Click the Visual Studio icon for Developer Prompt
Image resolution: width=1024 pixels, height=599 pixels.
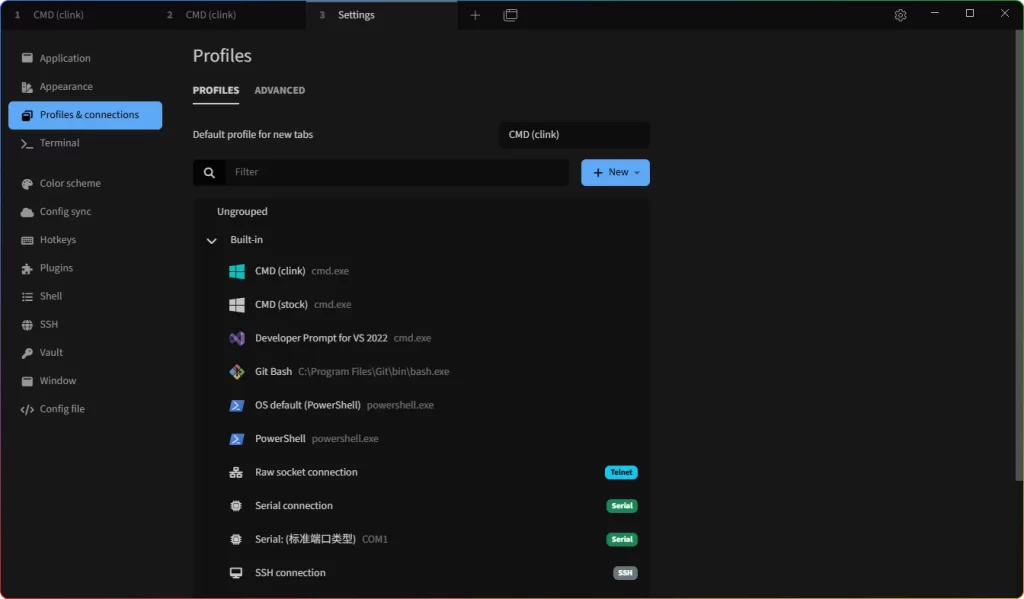tap(236, 338)
